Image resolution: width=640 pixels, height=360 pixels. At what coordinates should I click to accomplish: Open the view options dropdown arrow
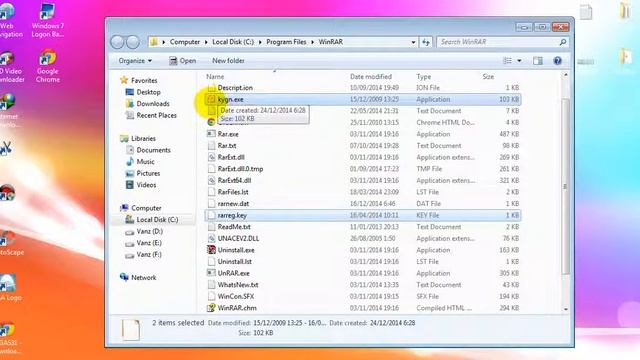[x=519, y=61]
